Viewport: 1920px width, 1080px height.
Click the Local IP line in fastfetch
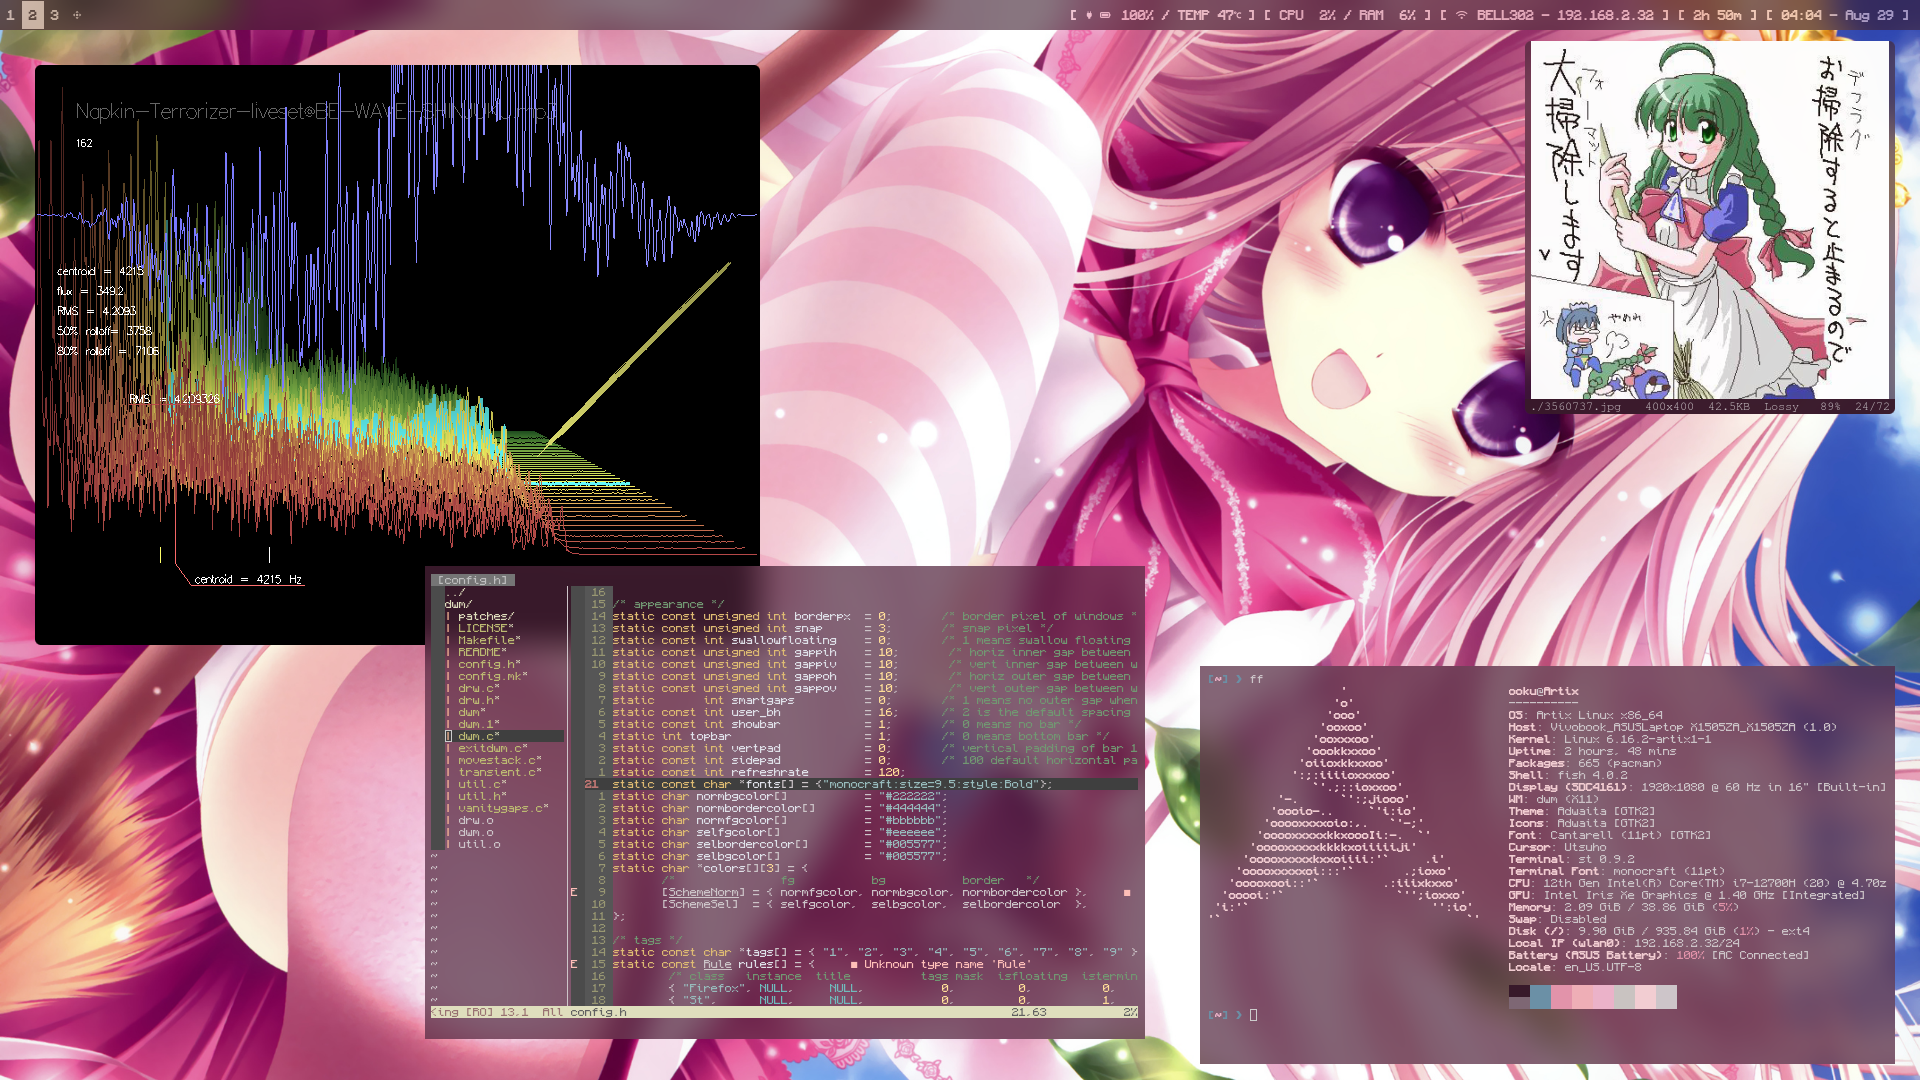1624,943
